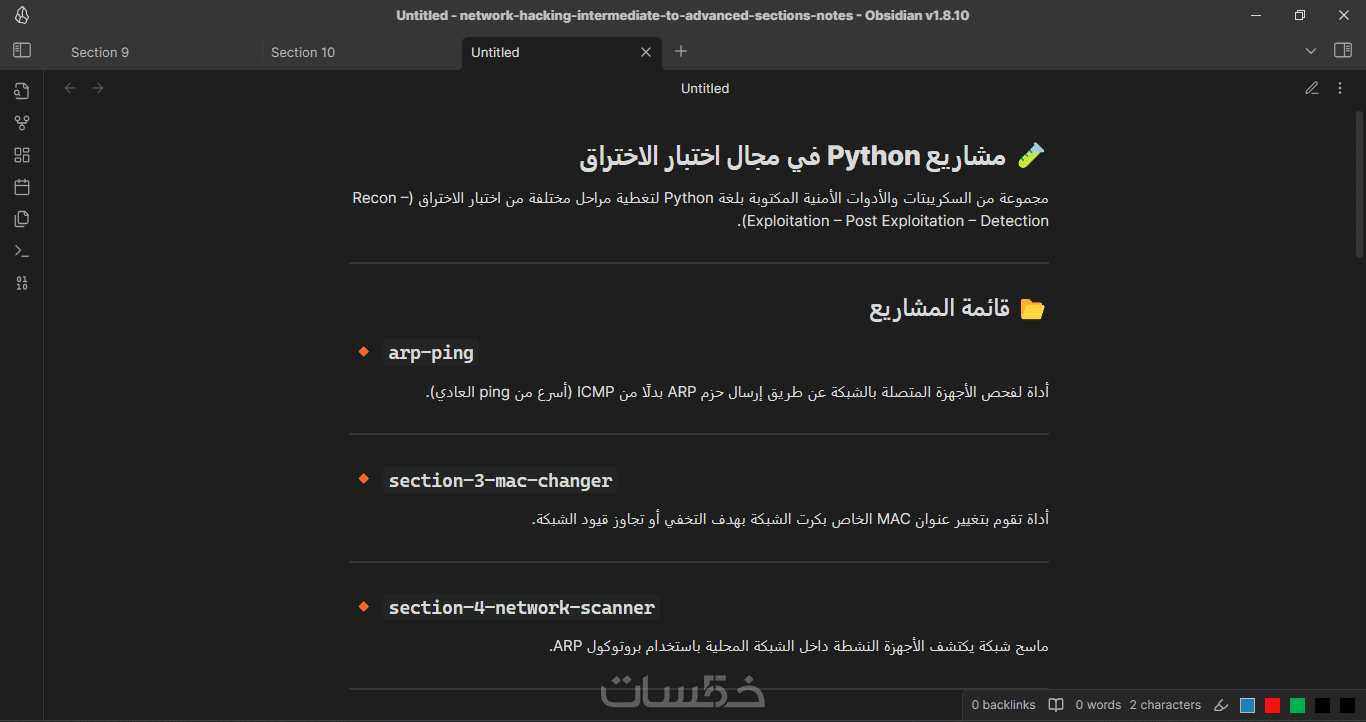Open the three-dot more options menu
Viewport: 1366px width, 722px height.
1340,88
